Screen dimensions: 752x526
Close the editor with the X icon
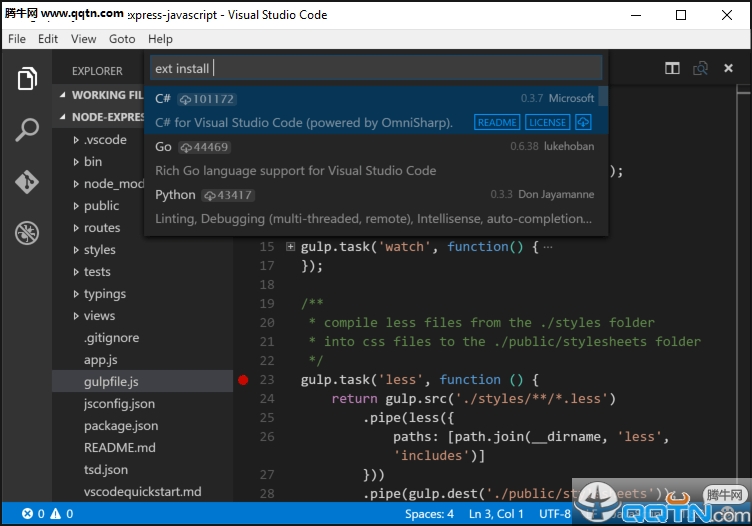coord(728,69)
